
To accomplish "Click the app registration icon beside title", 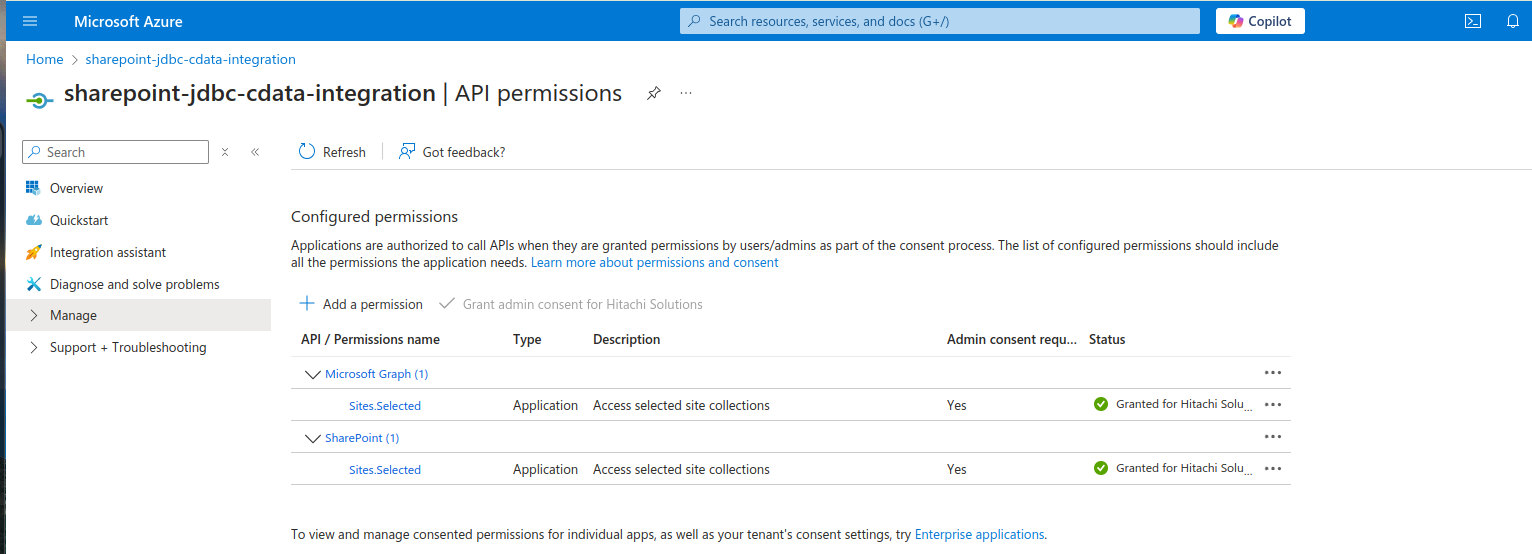I will (39, 100).
